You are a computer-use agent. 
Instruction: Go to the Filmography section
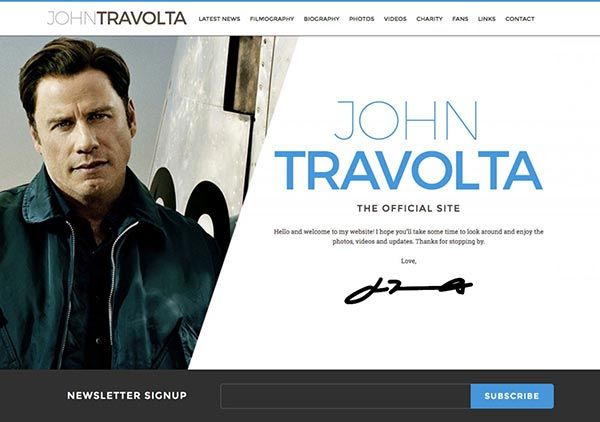[x=272, y=19]
